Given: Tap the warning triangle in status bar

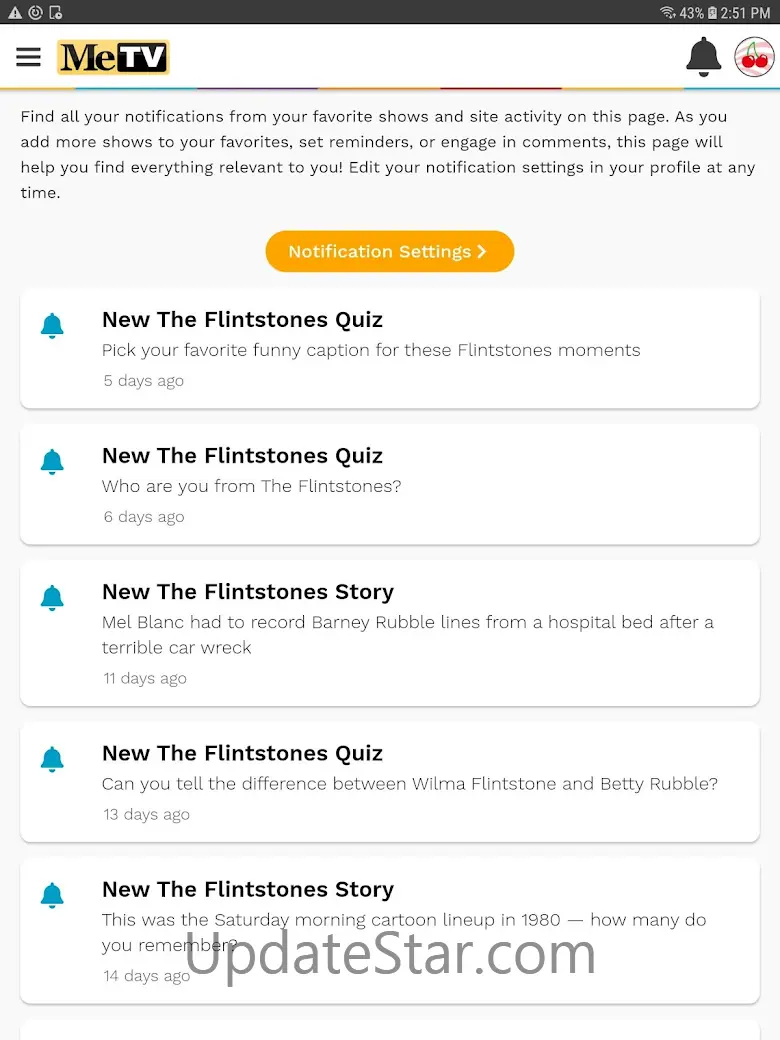Looking at the screenshot, I should click(x=15, y=13).
